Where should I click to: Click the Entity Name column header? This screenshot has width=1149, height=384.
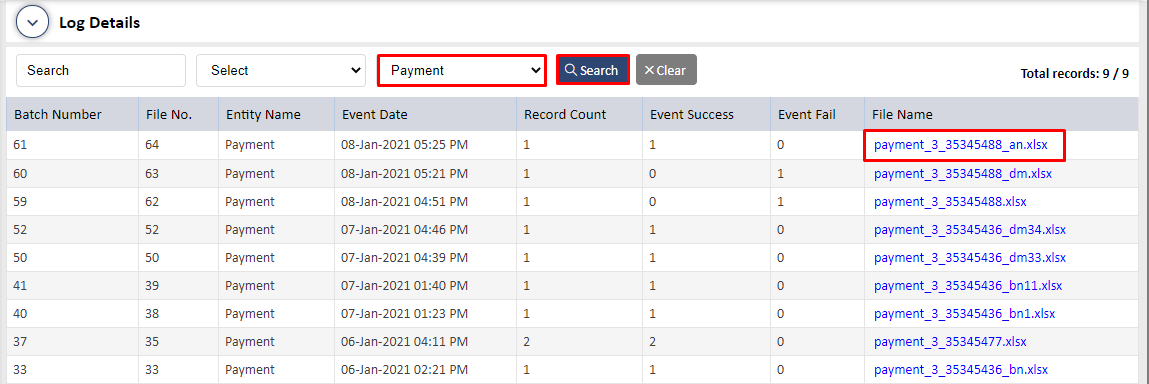[276, 114]
